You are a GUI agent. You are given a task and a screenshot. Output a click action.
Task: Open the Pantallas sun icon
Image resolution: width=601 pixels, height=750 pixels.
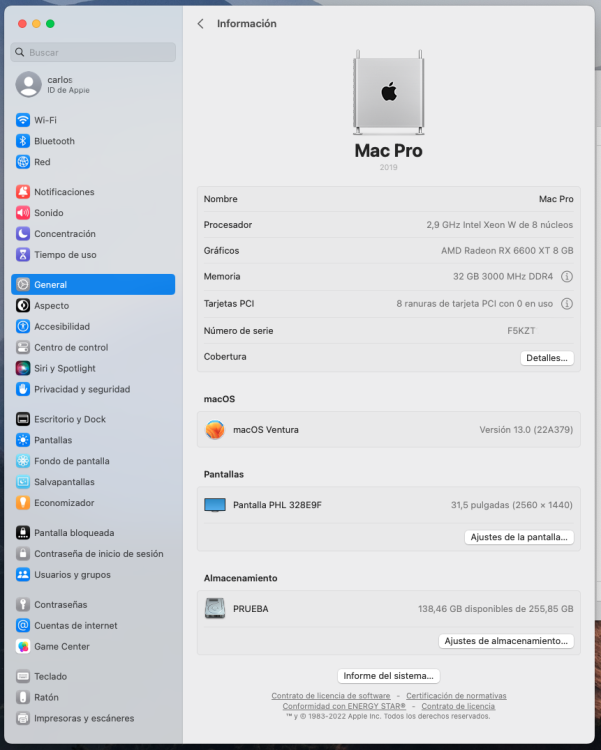(22, 440)
